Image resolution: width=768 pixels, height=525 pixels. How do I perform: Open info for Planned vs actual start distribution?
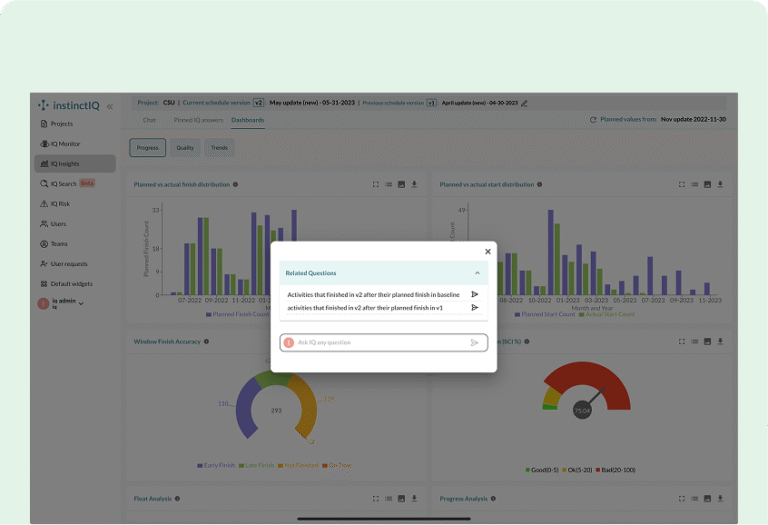(x=540, y=185)
